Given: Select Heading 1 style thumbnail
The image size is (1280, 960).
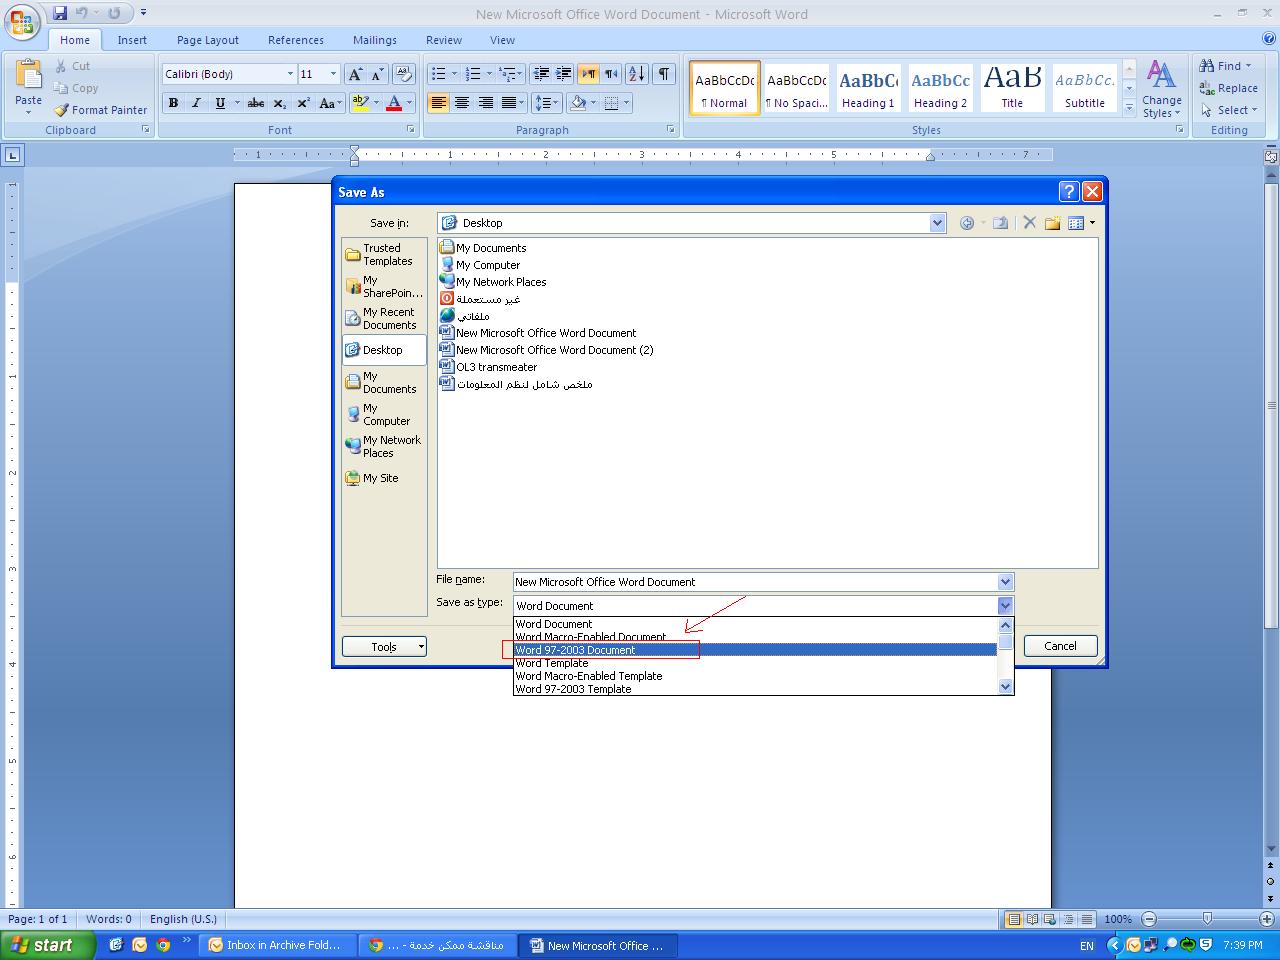Looking at the screenshot, I should 868,88.
